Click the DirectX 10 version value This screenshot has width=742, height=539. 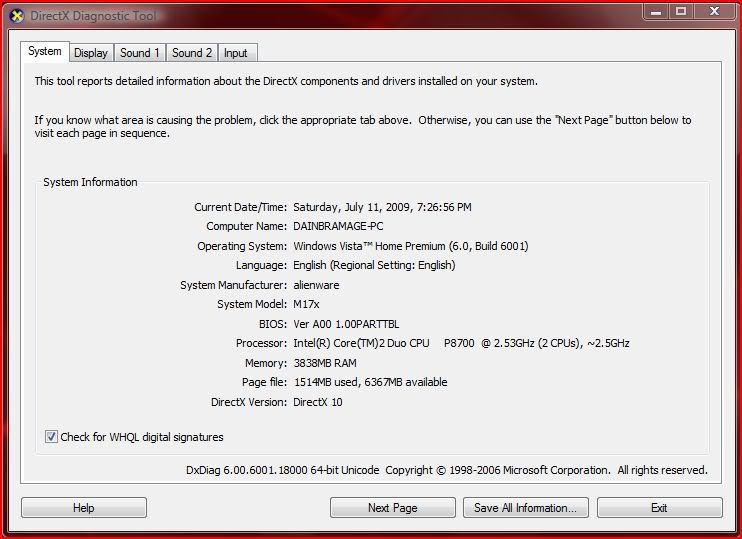coord(318,402)
